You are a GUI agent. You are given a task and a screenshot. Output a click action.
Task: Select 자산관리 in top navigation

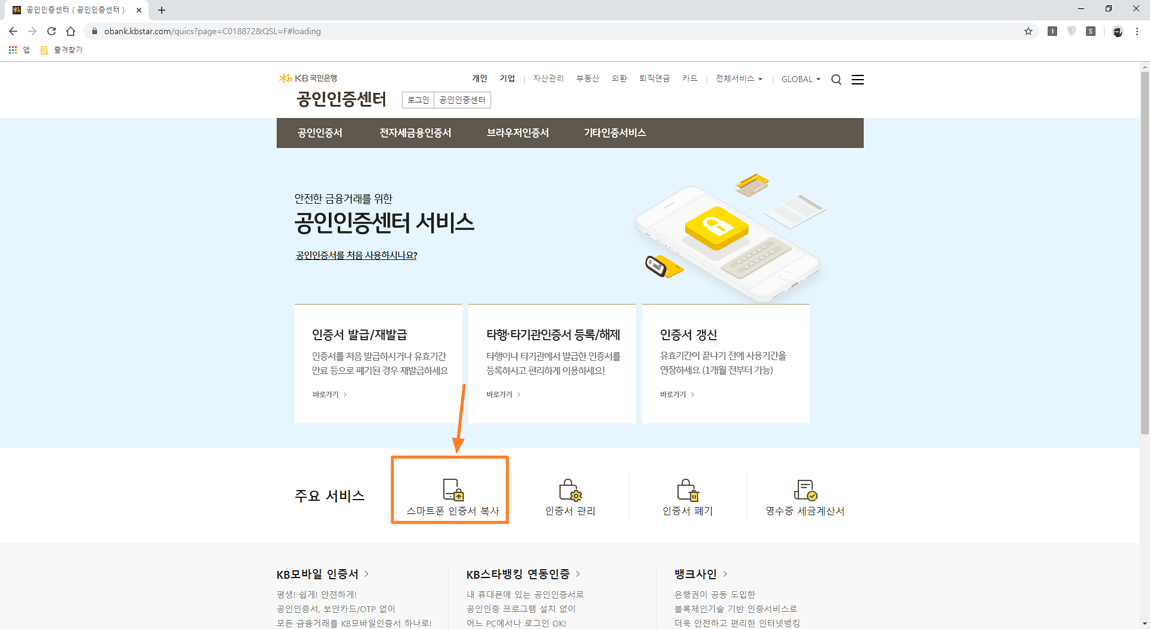click(x=548, y=78)
